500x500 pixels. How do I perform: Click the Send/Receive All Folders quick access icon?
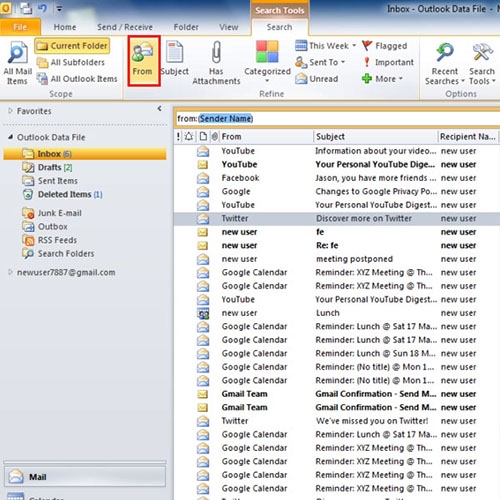pyautogui.click(x=26, y=8)
